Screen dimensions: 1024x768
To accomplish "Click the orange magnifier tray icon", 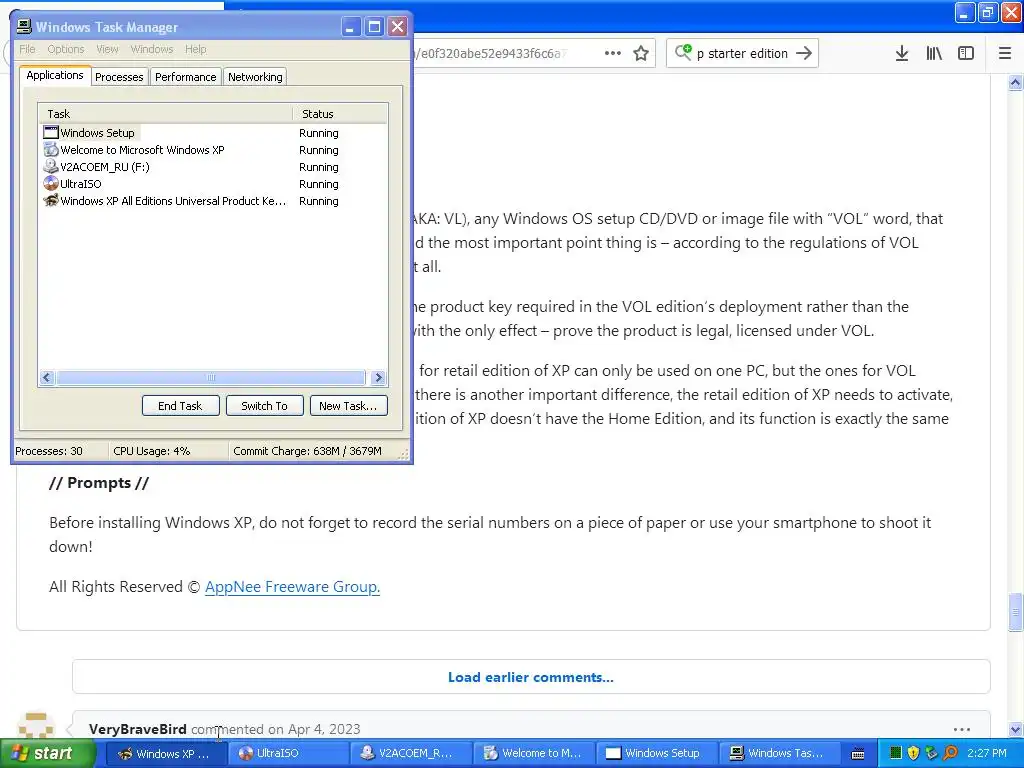I will [x=950, y=753].
